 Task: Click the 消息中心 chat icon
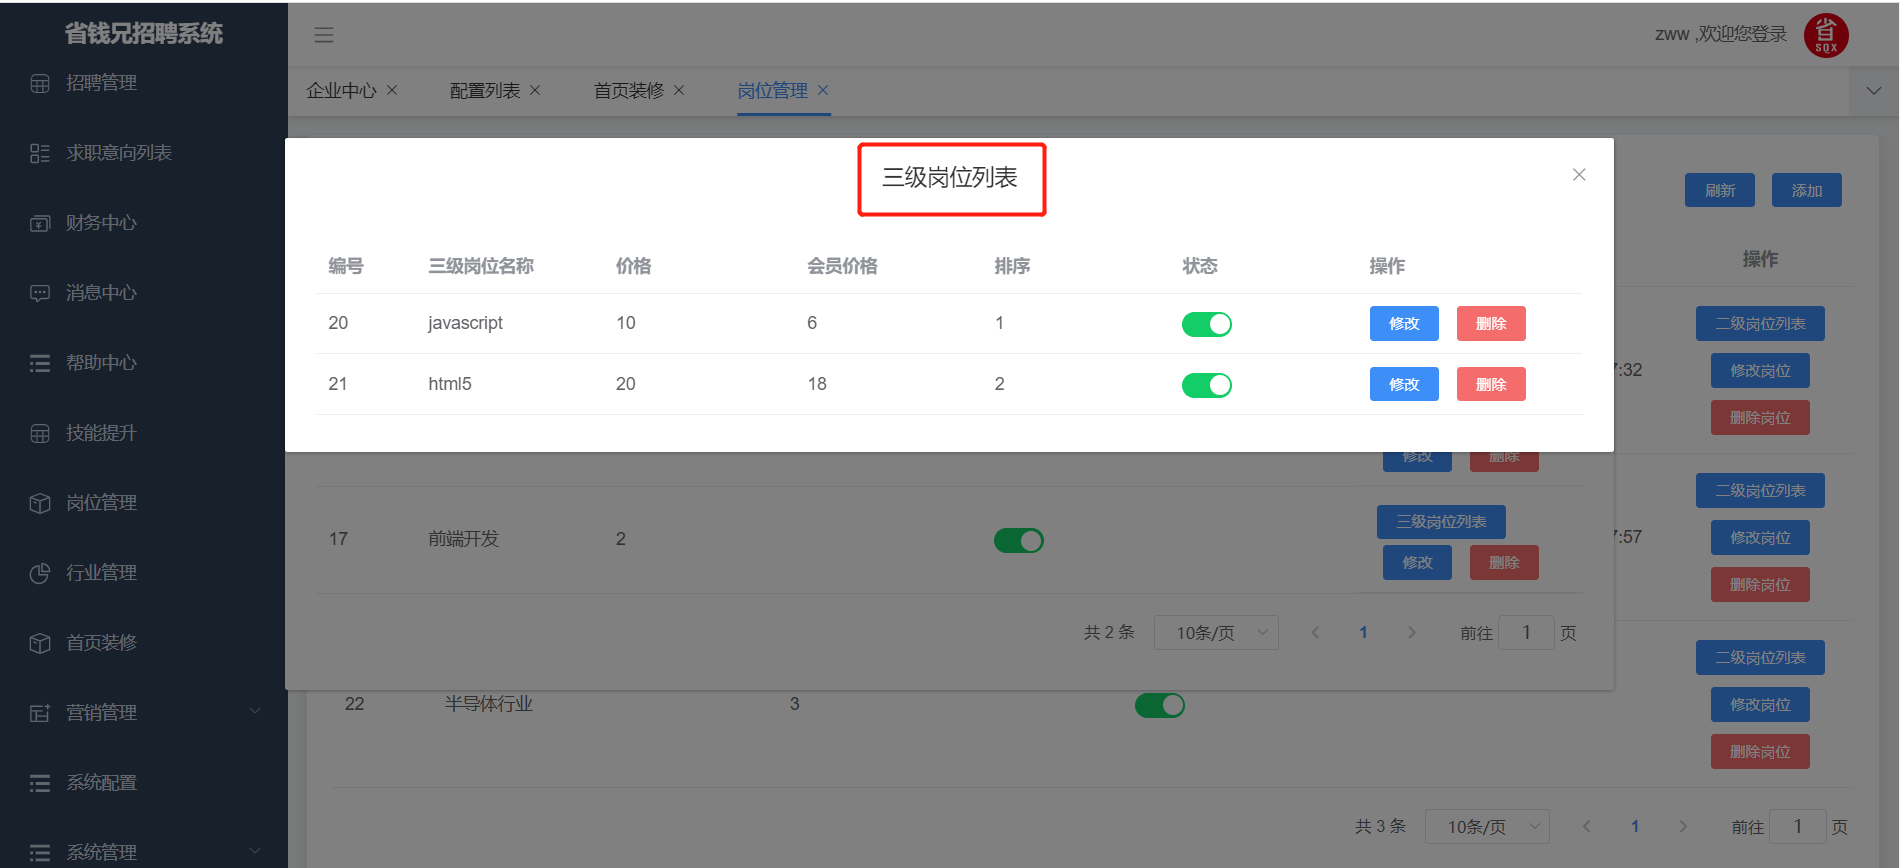coord(40,293)
